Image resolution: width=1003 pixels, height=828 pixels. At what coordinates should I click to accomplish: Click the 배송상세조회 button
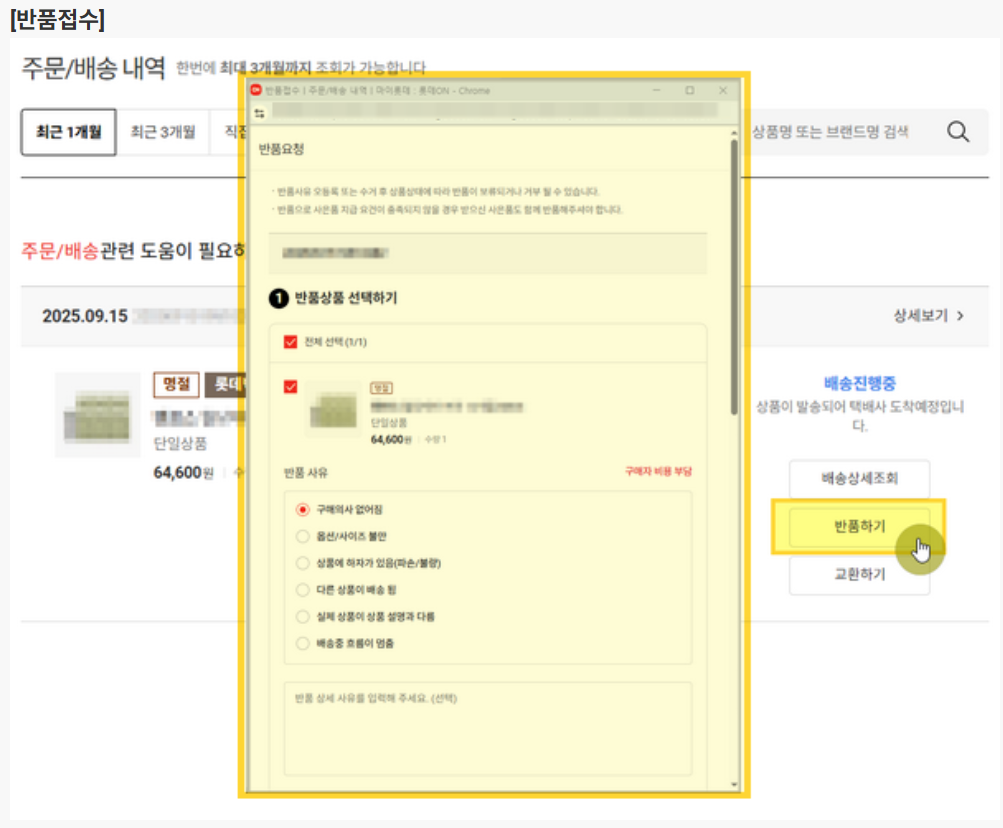coord(859,478)
